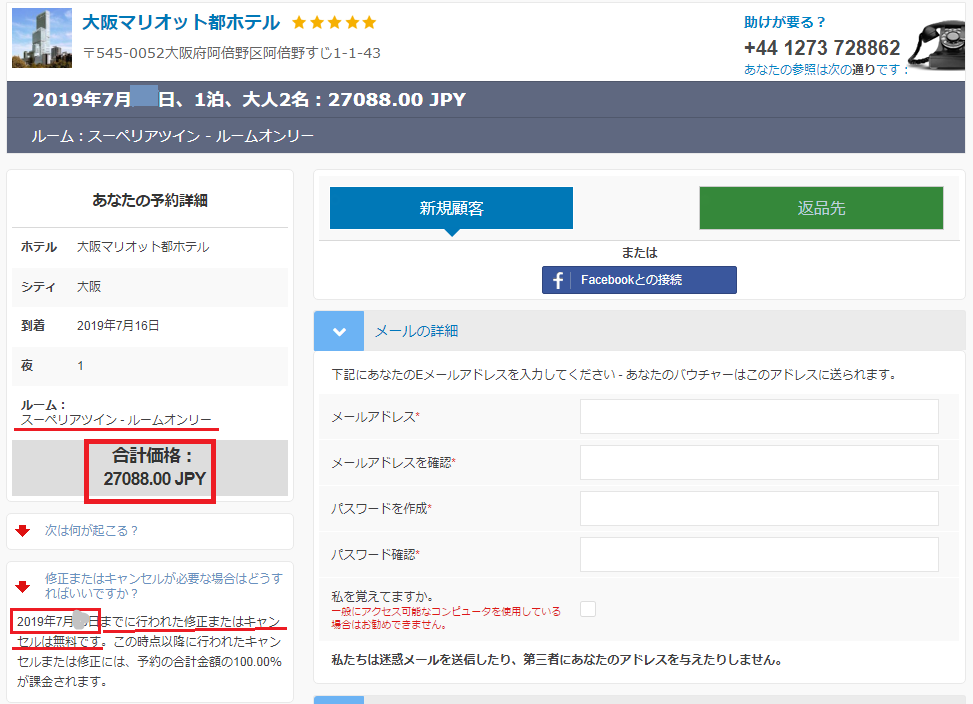Select the 返品先 tab
The width and height of the screenshot is (973, 704).
[x=821, y=208]
